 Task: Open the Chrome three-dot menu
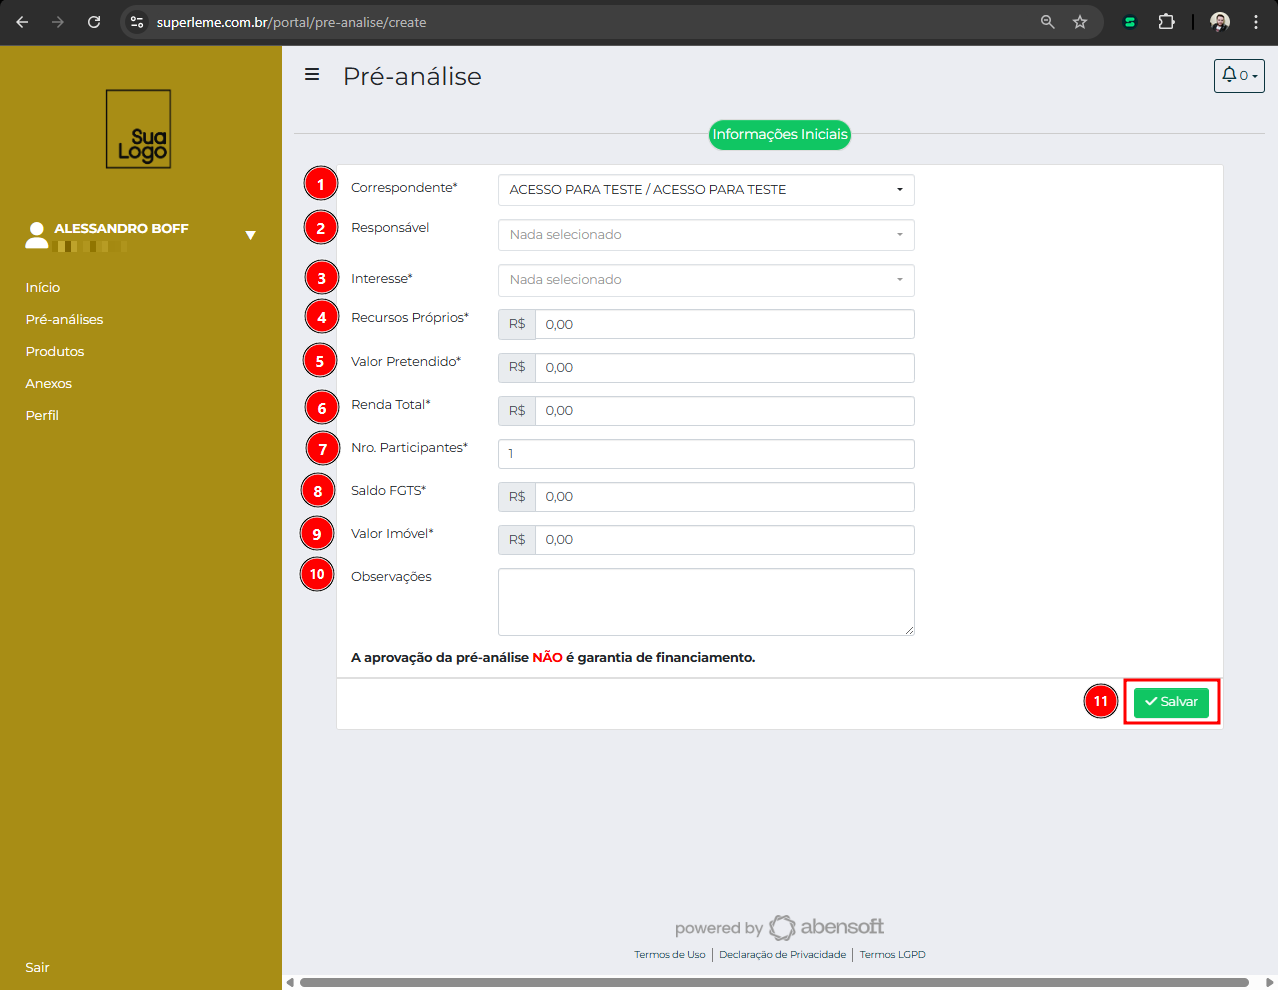[1256, 22]
